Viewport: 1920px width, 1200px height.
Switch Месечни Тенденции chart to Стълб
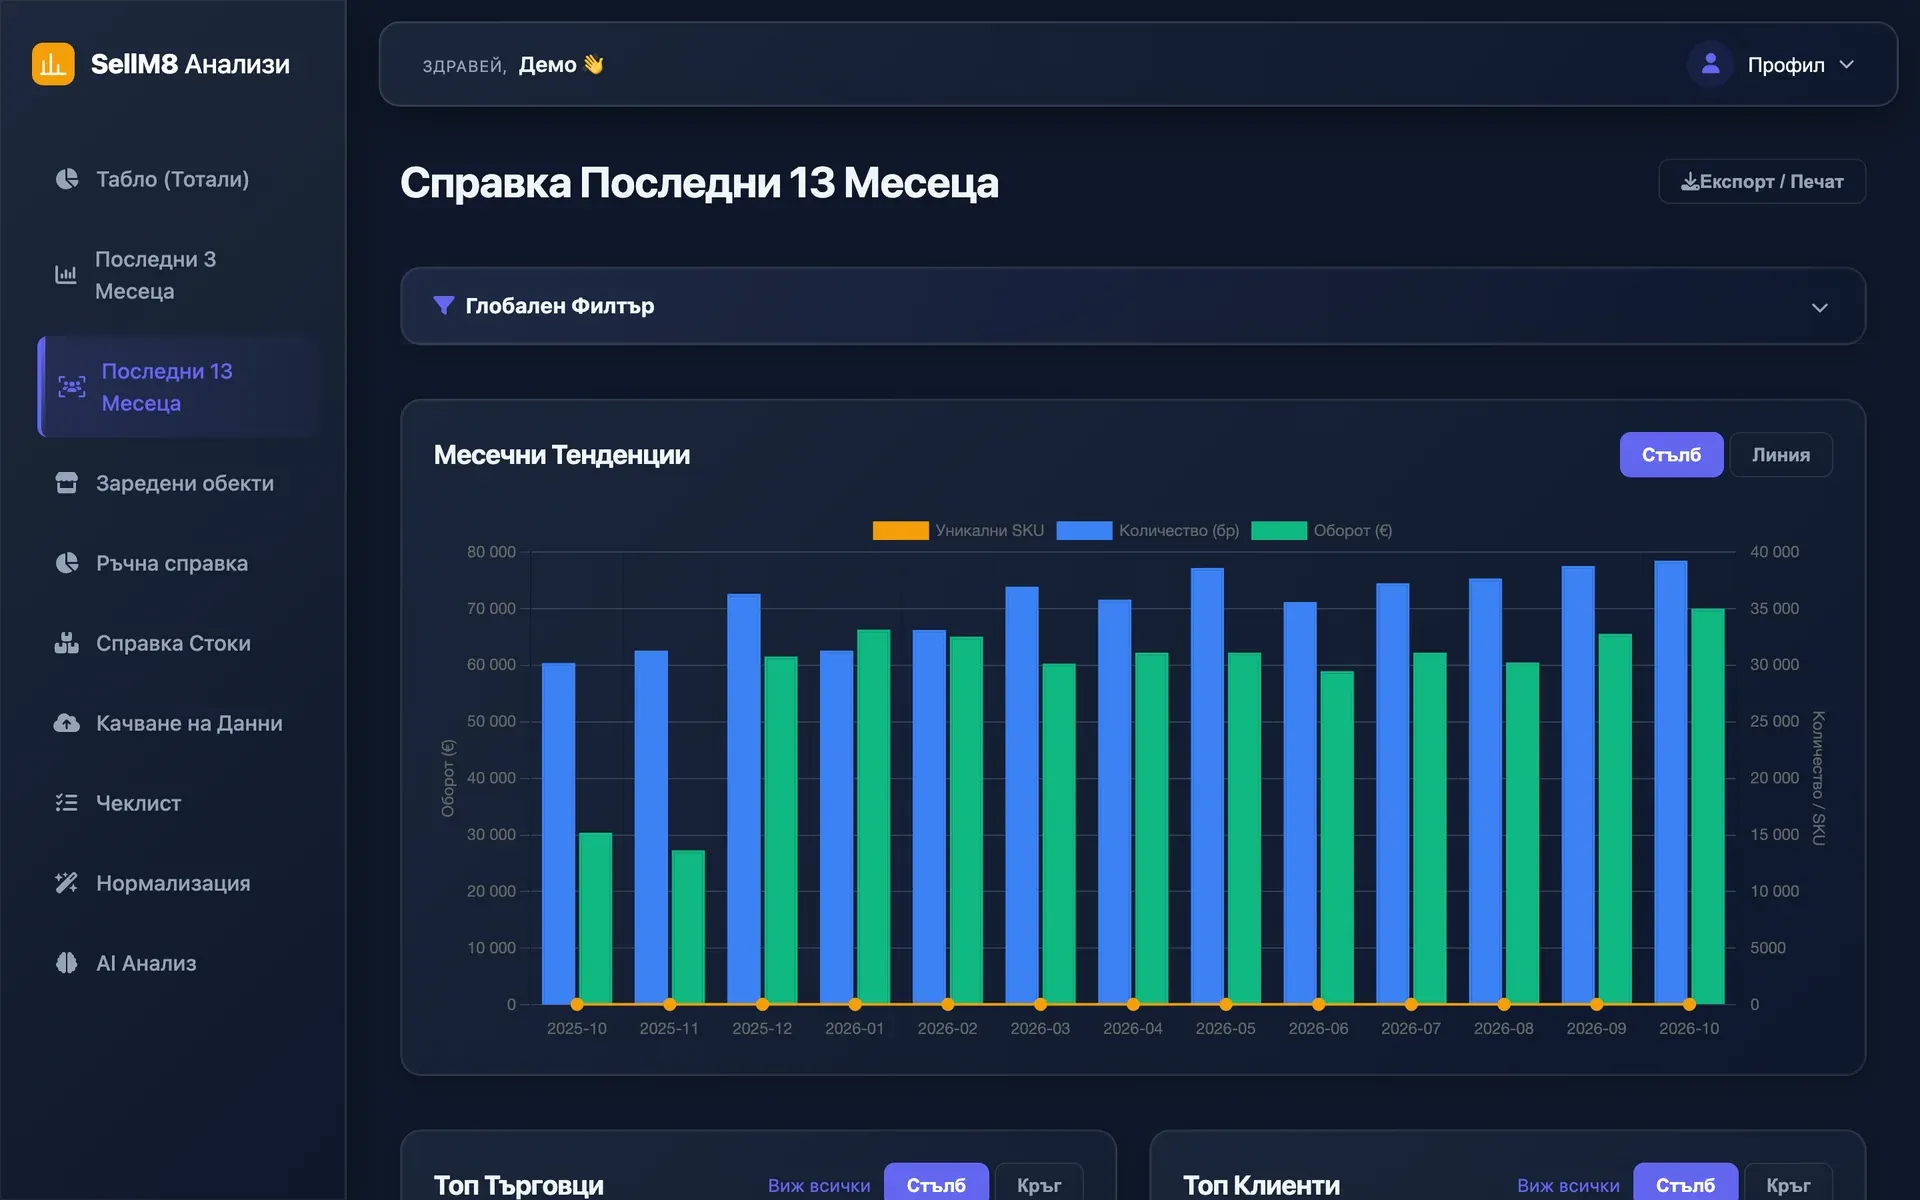(1671, 455)
